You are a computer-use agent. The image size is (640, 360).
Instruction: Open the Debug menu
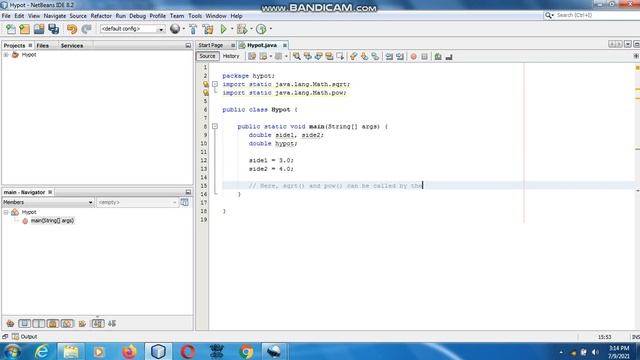(138, 16)
